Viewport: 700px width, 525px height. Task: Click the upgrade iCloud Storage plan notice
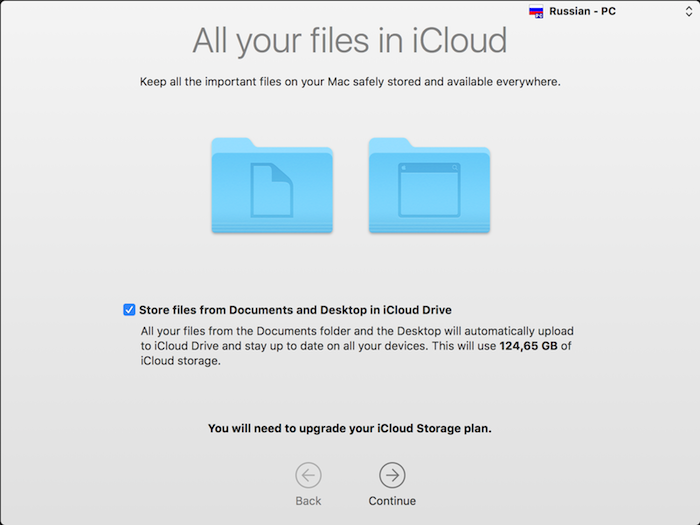(x=350, y=429)
